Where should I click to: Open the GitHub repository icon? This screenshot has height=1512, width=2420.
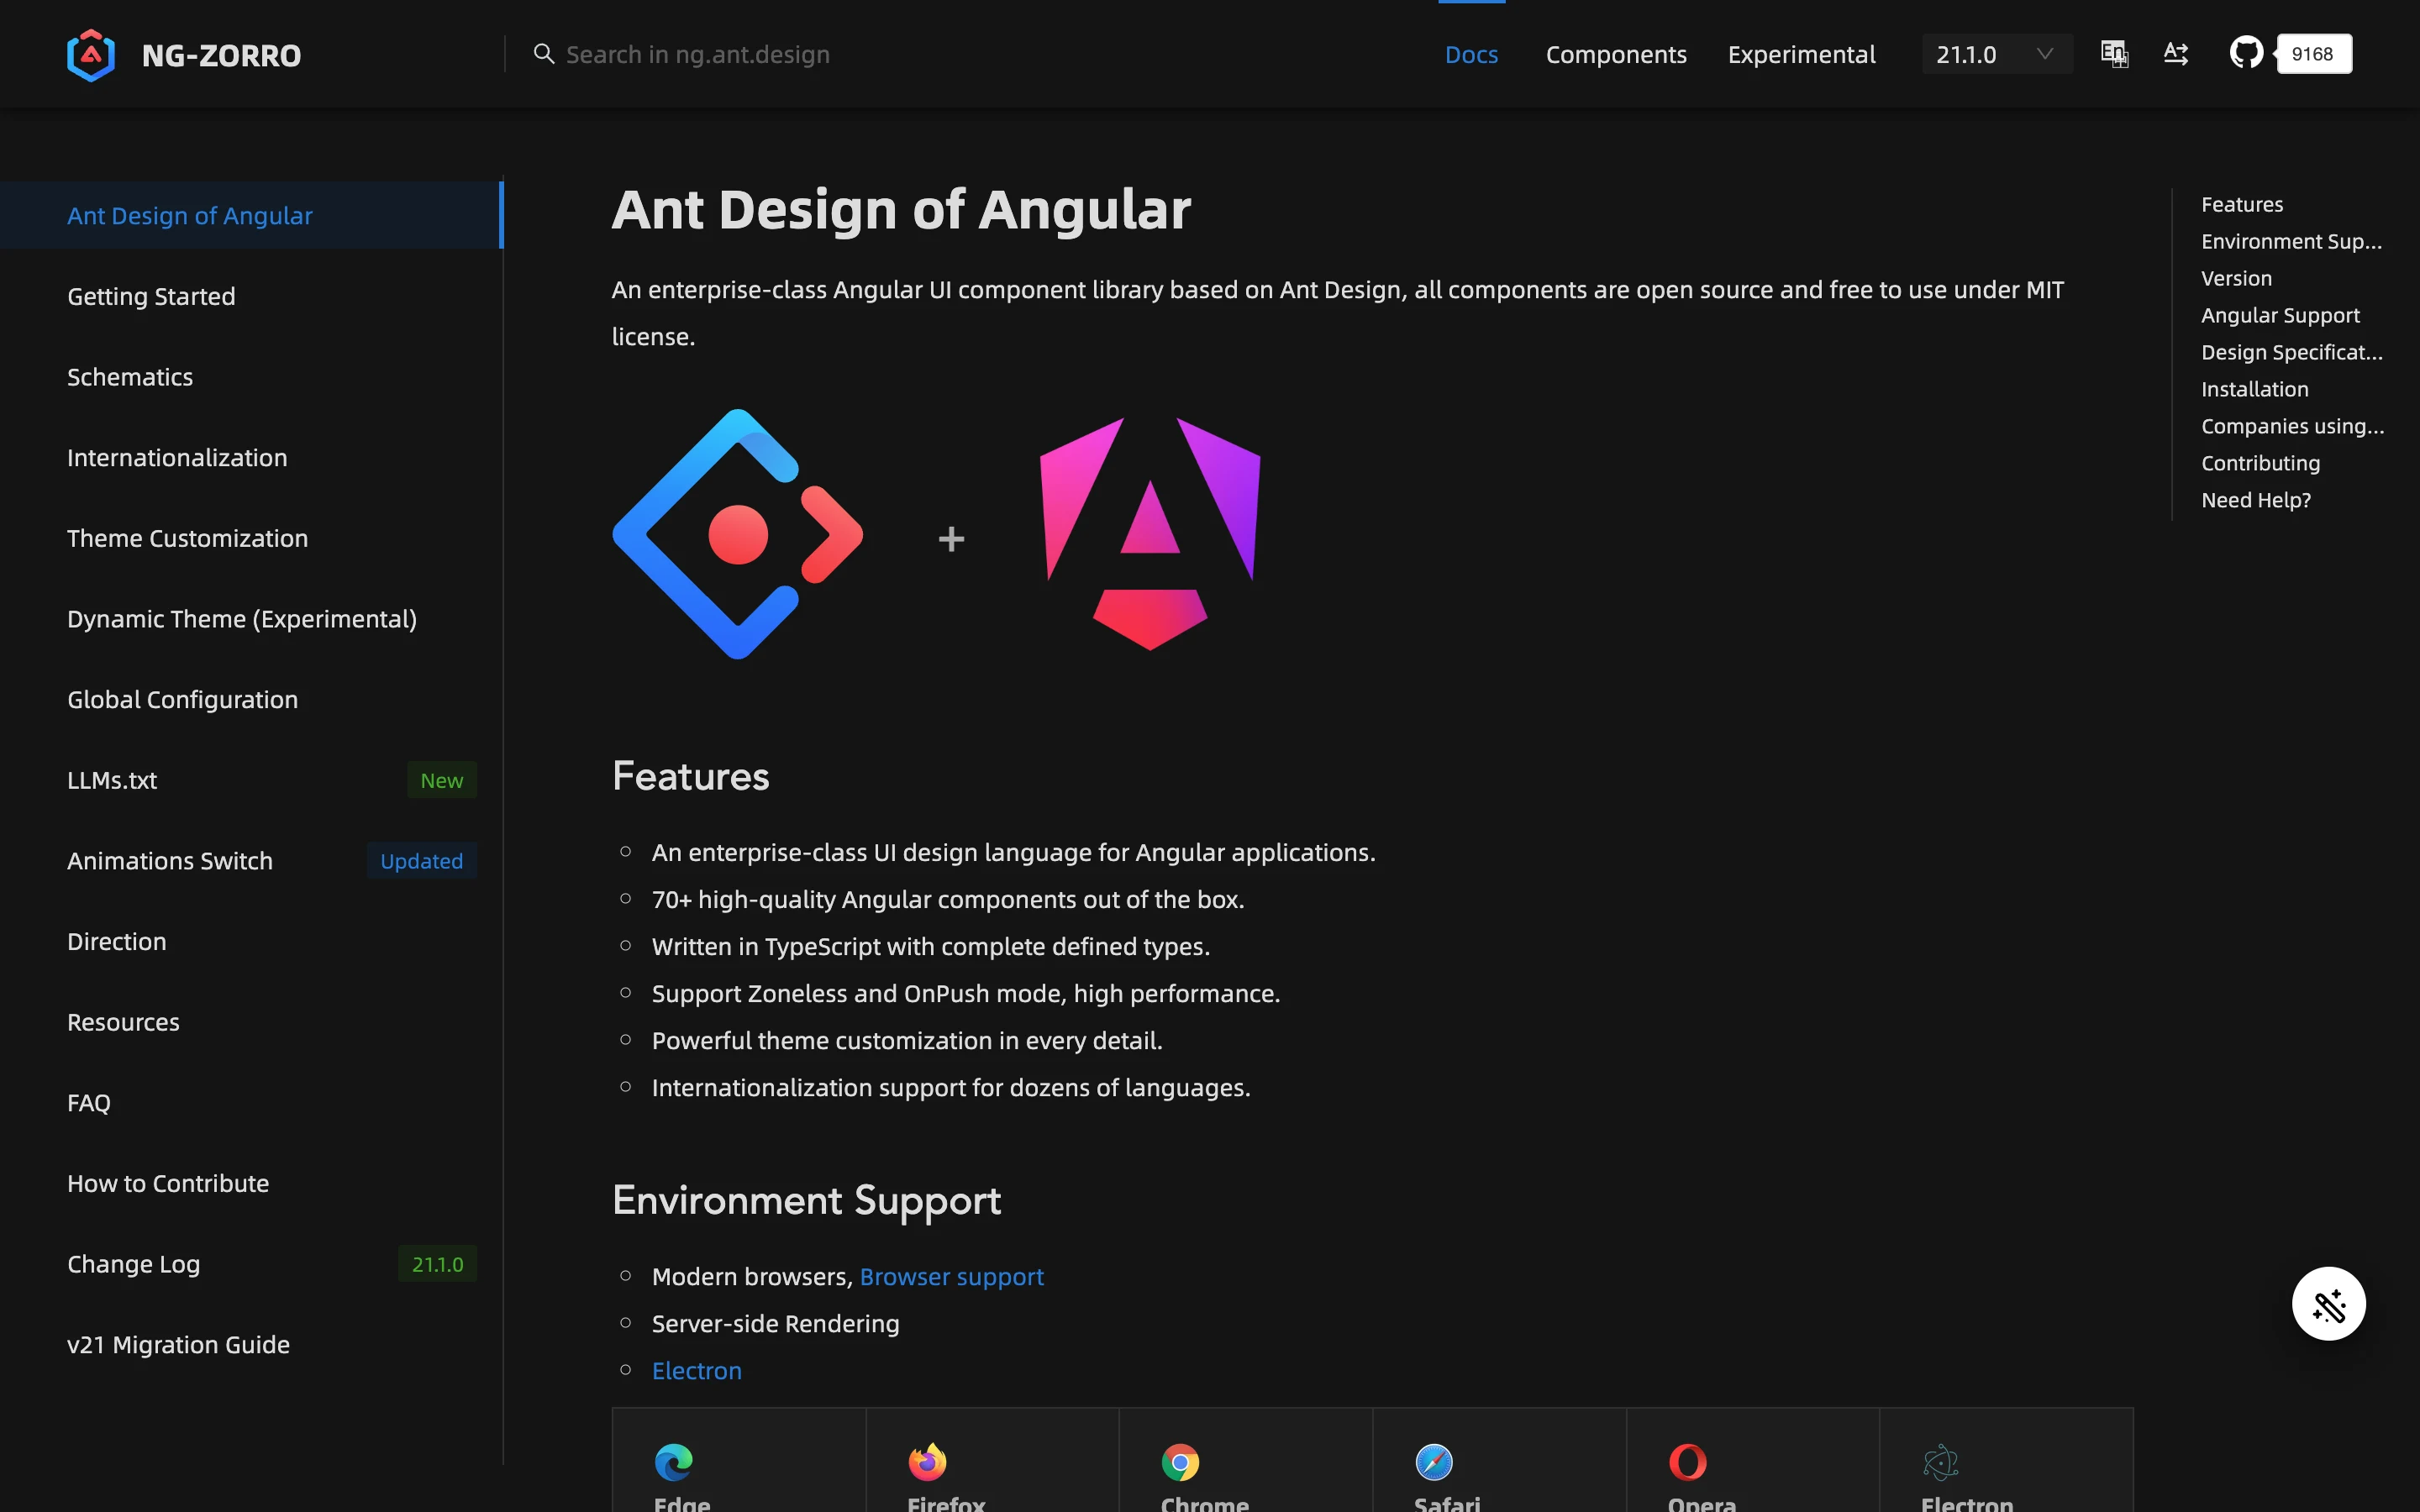2246,53
